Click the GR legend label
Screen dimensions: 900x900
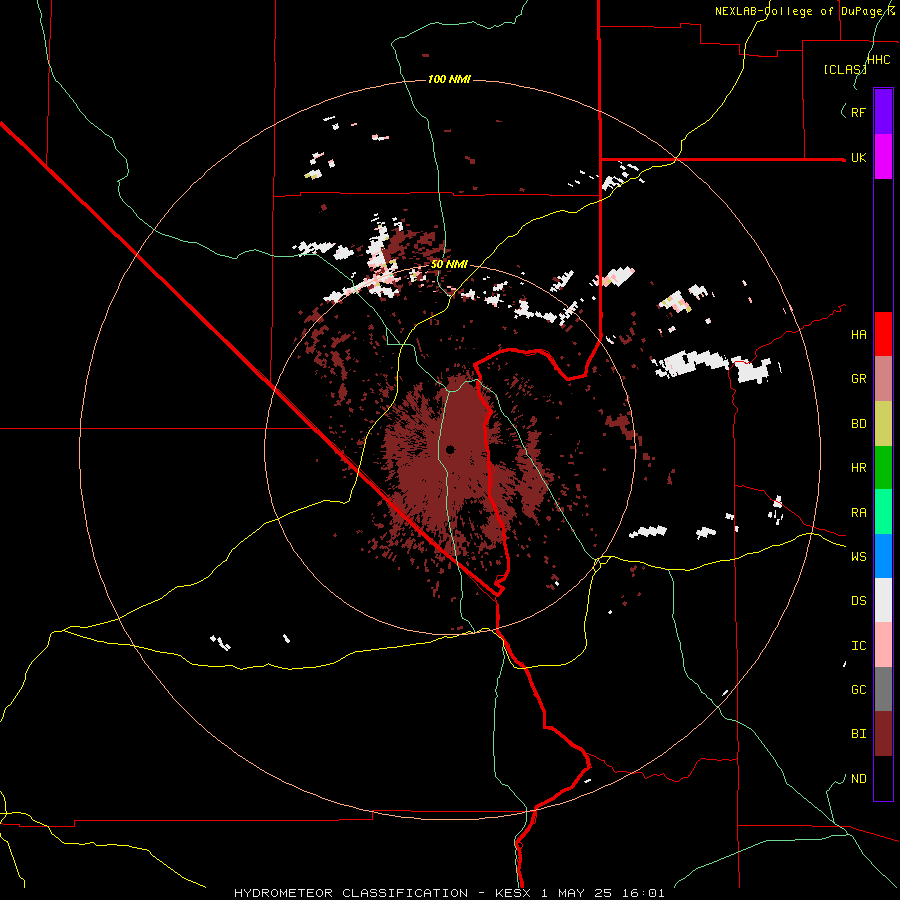[858, 379]
